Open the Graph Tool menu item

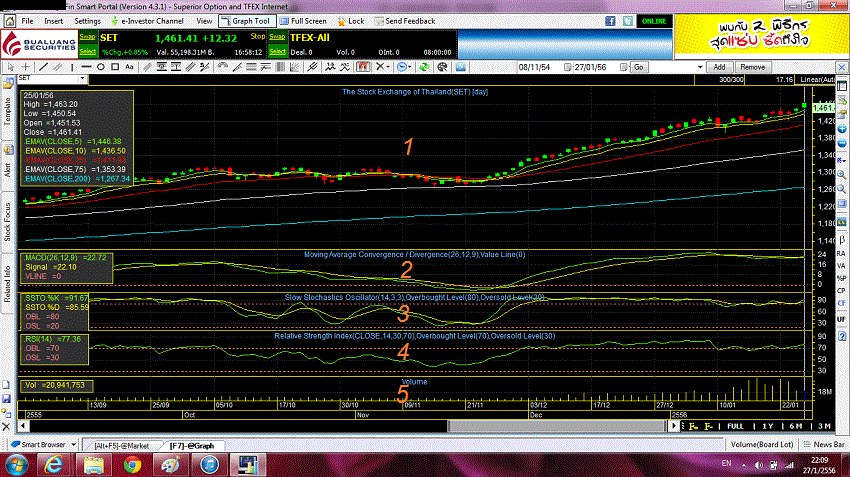pyautogui.click(x=247, y=21)
